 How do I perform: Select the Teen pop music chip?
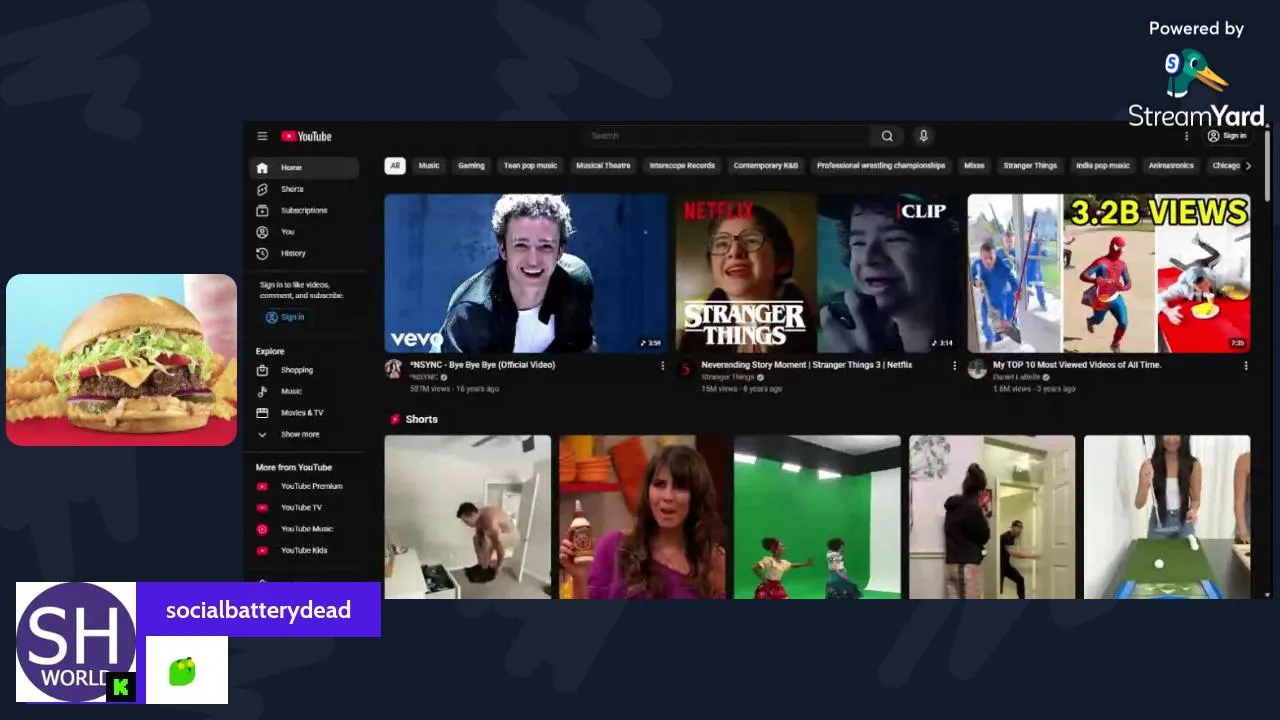(530, 166)
